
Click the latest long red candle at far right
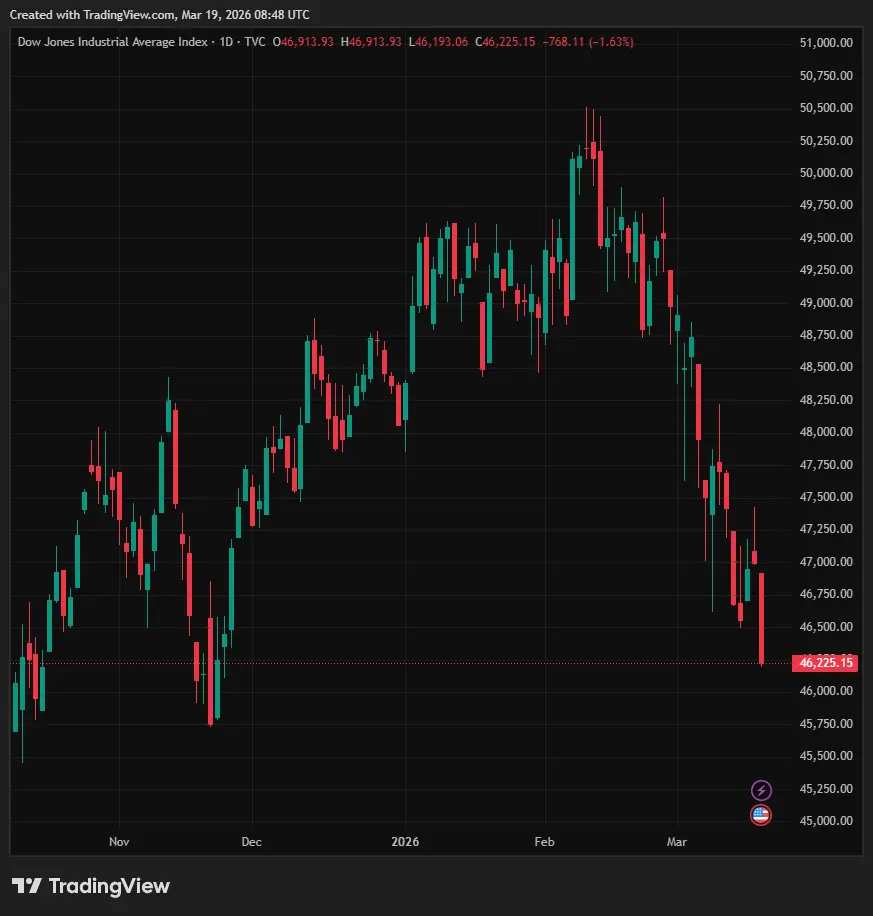pos(761,619)
